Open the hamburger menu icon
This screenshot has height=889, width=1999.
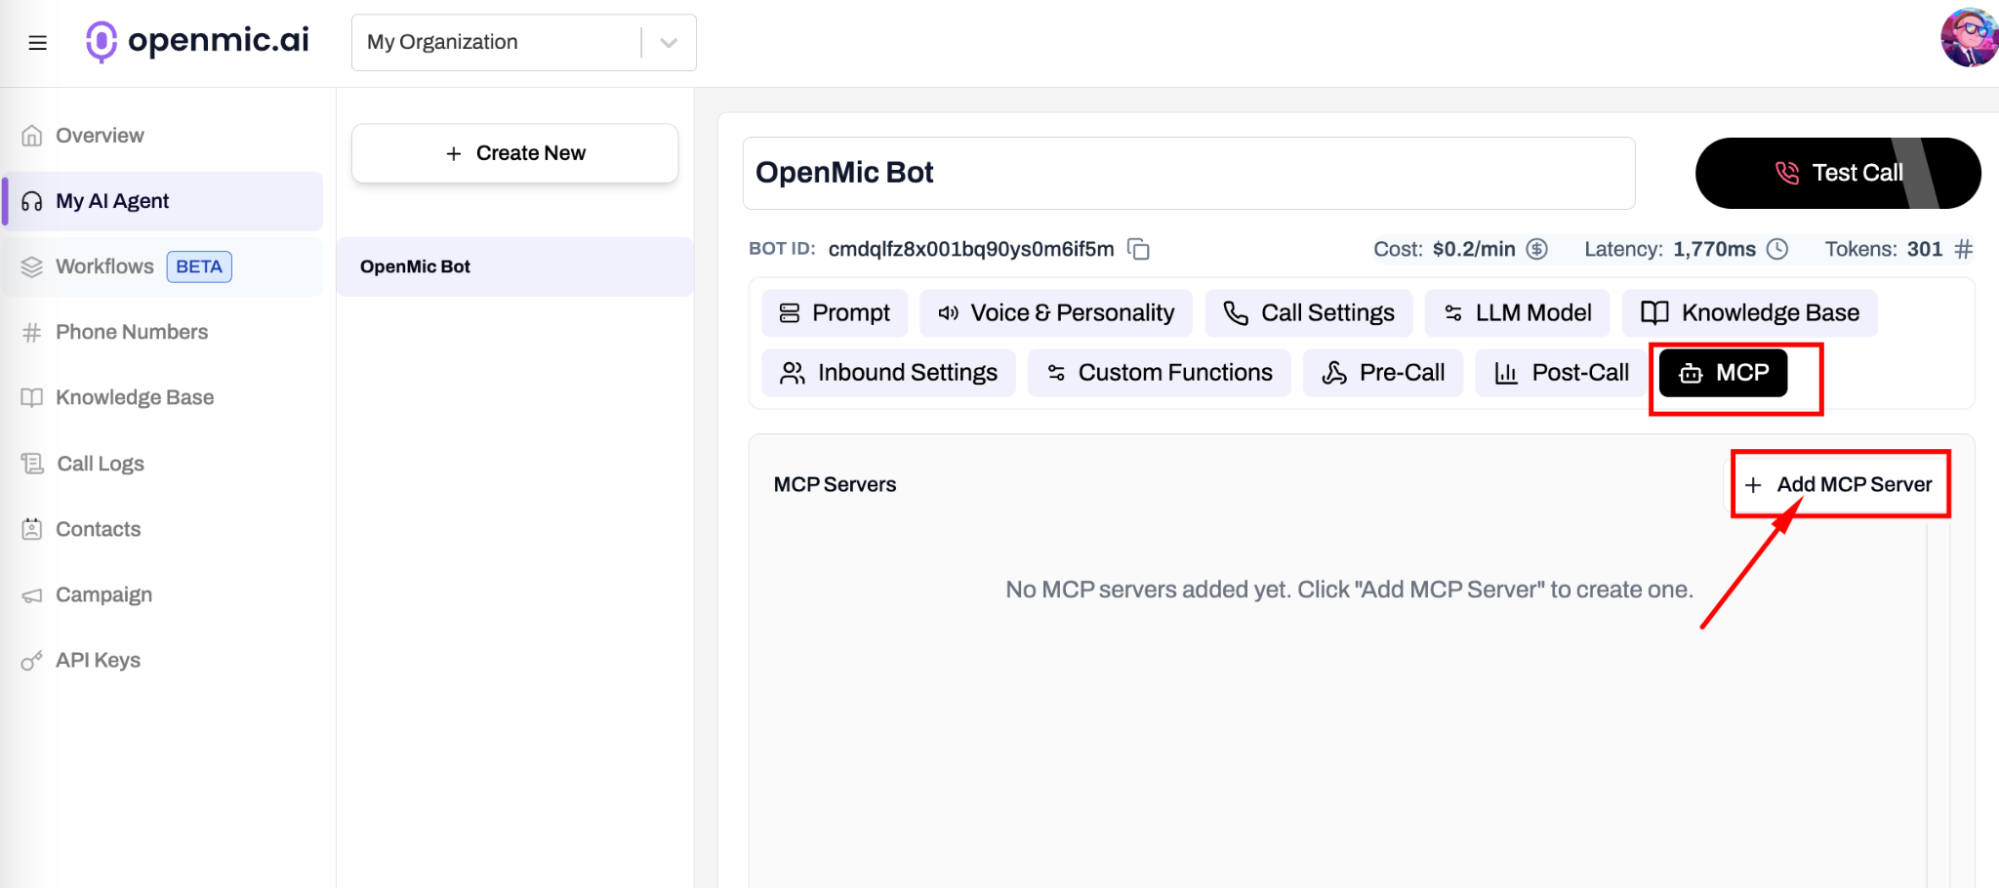(38, 43)
